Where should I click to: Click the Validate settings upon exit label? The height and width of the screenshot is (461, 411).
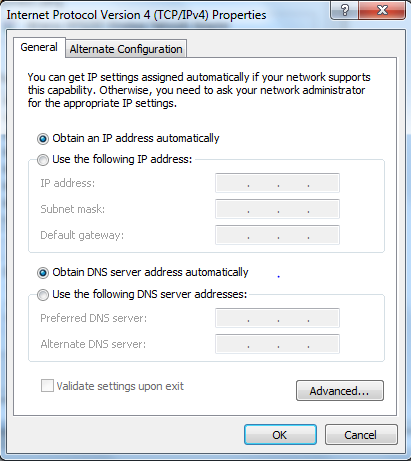[120, 386]
